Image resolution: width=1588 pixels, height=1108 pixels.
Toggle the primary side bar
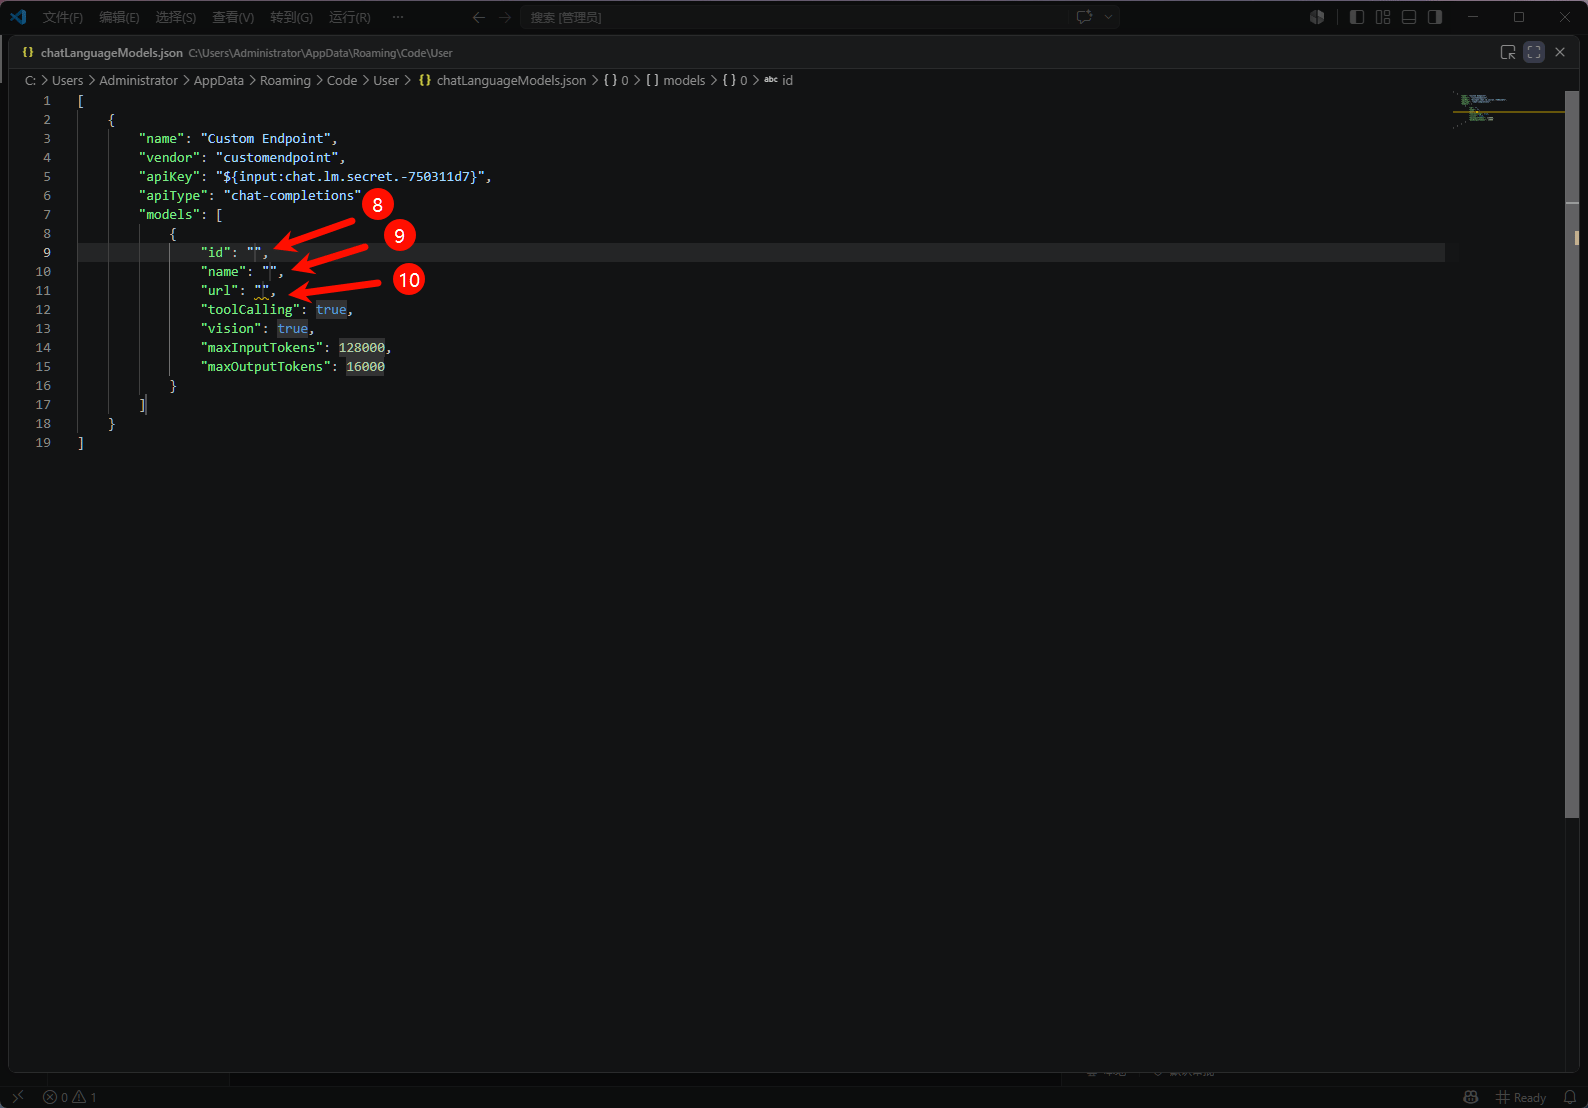(1357, 17)
